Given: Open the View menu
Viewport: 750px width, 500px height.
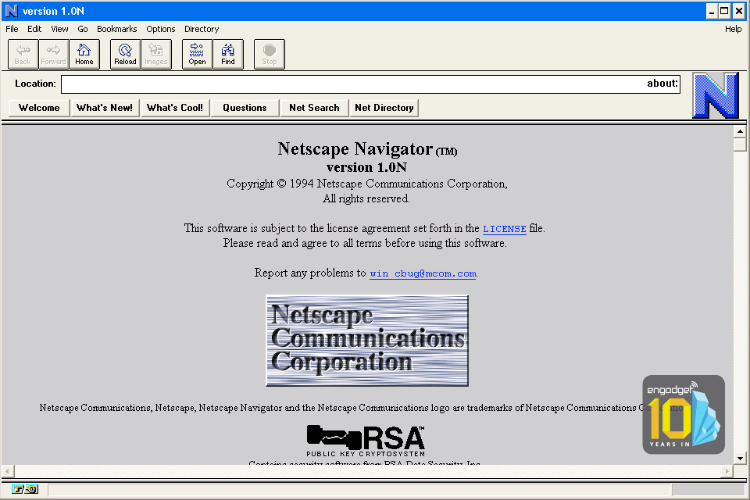Looking at the screenshot, I should pyautogui.click(x=60, y=29).
